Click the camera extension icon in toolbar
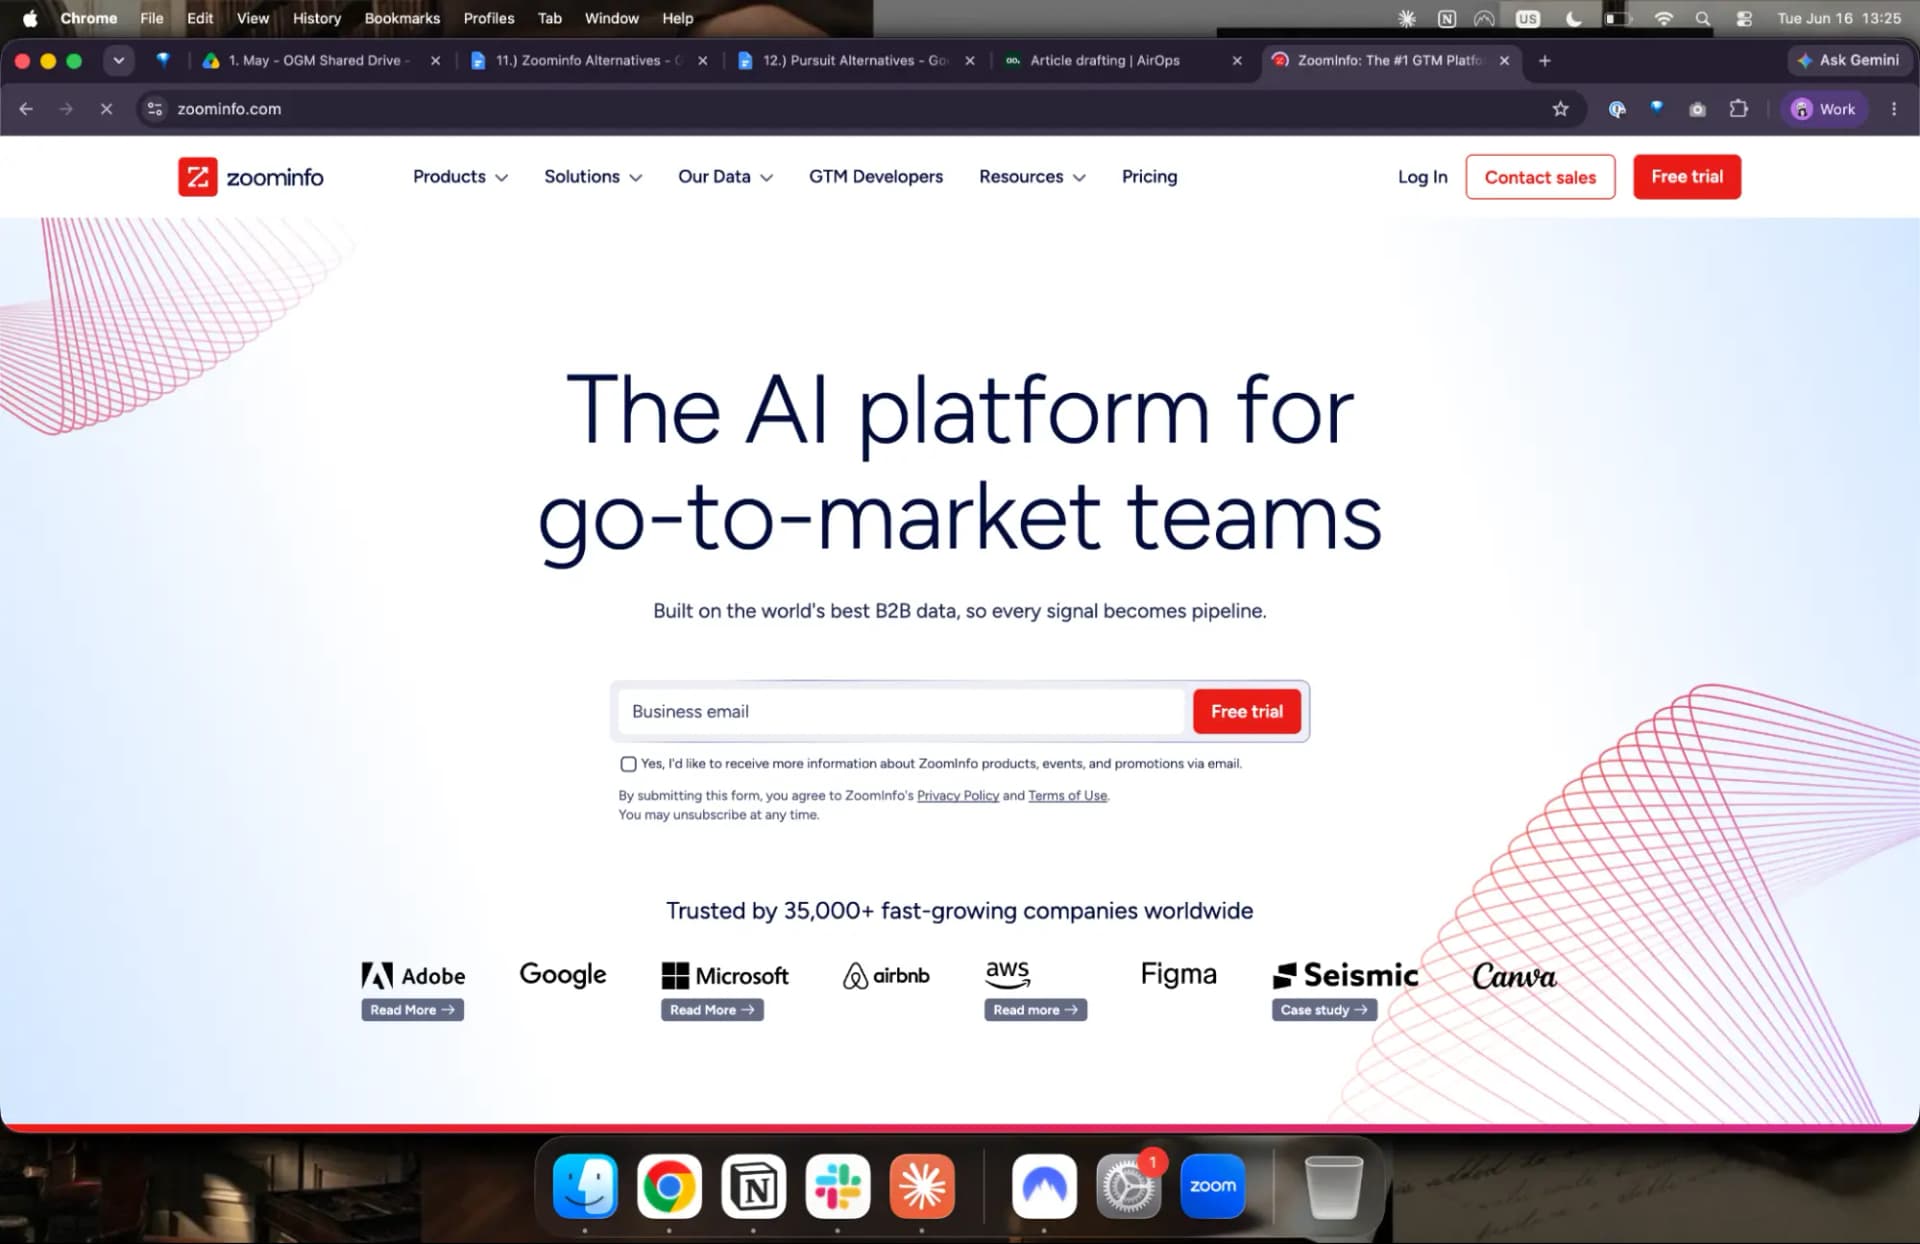1920x1244 pixels. click(x=1697, y=109)
